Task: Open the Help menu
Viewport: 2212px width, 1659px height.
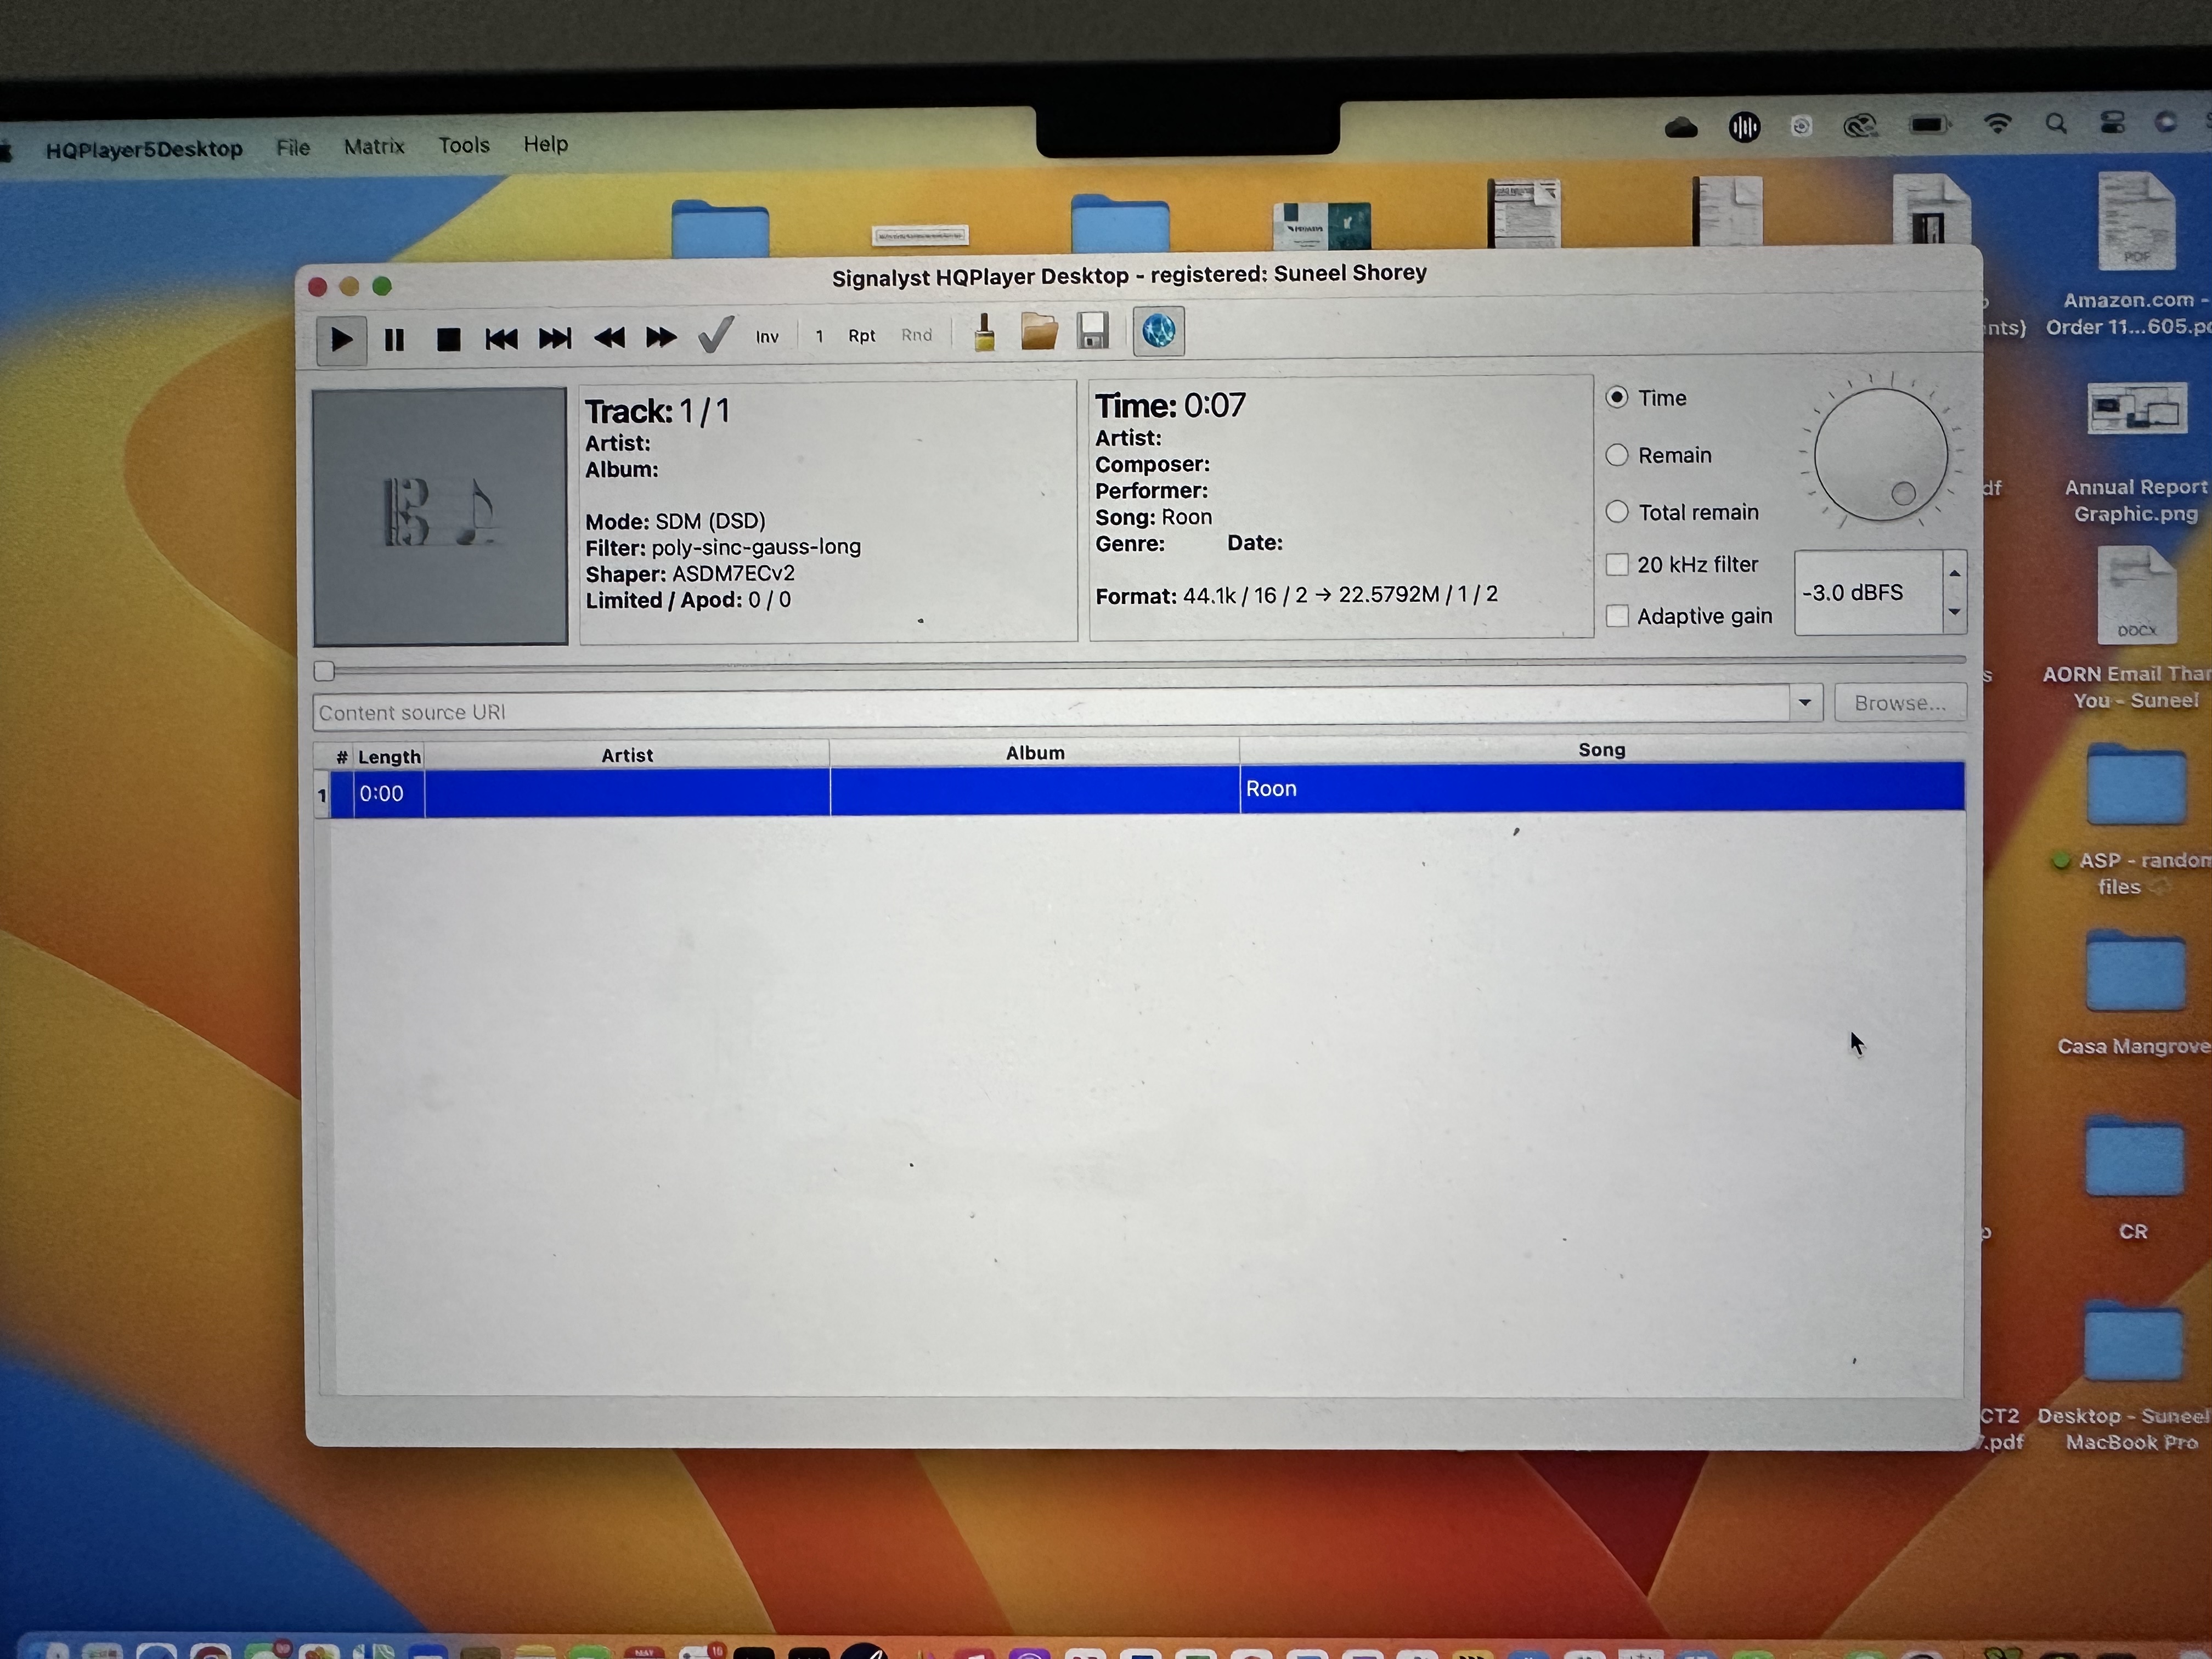Action: coord(546,144)
